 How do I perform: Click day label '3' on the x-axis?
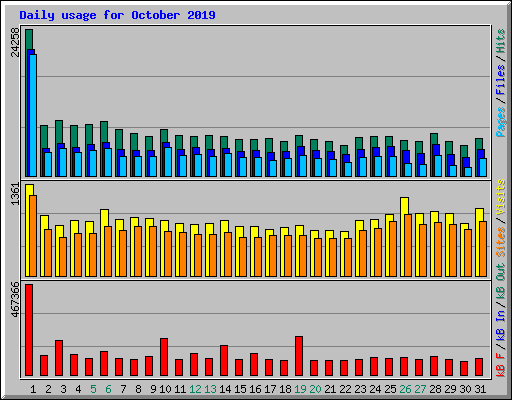click(x=63, y=389)
